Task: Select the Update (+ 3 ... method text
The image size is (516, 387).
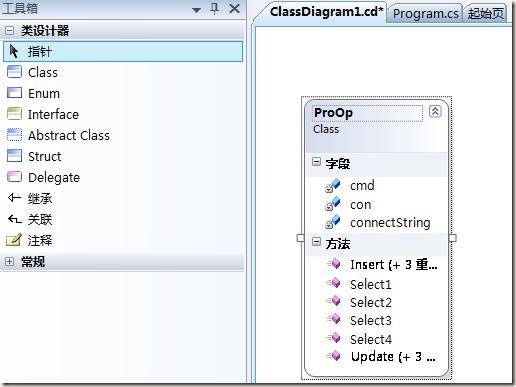Action: click(393, 357)
